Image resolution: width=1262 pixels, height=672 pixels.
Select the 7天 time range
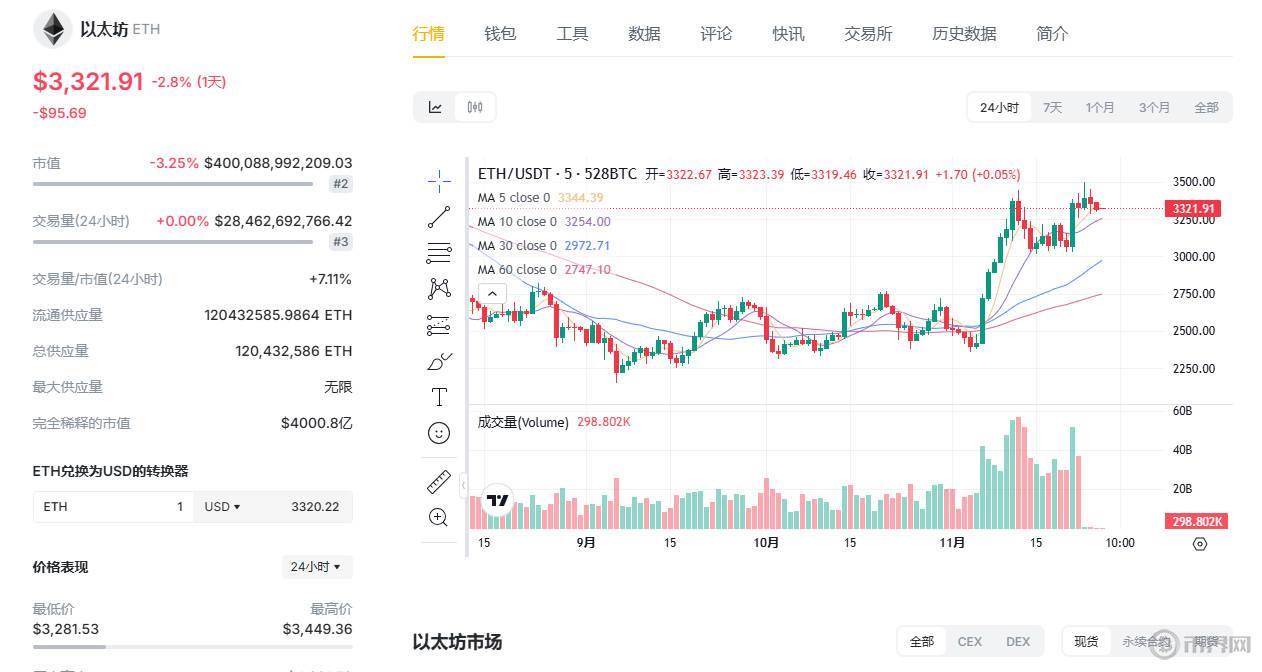point(1052,107)
